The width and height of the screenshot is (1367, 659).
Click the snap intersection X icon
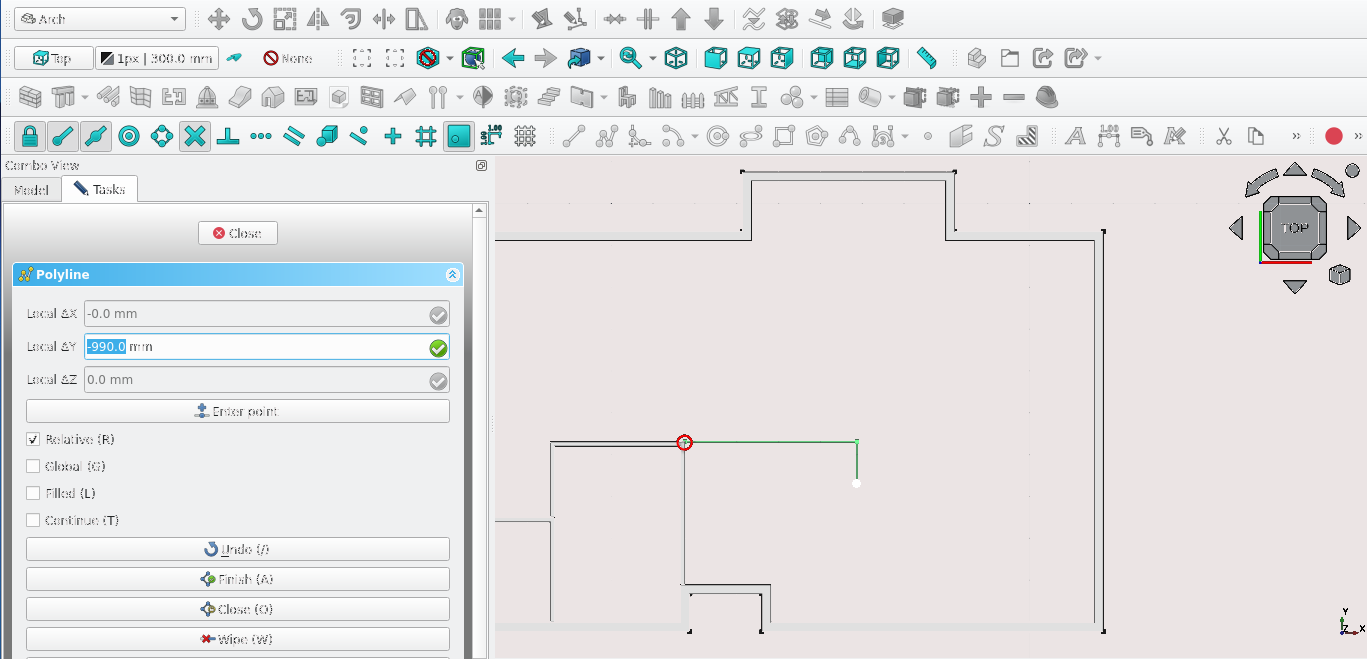[195, 136]
